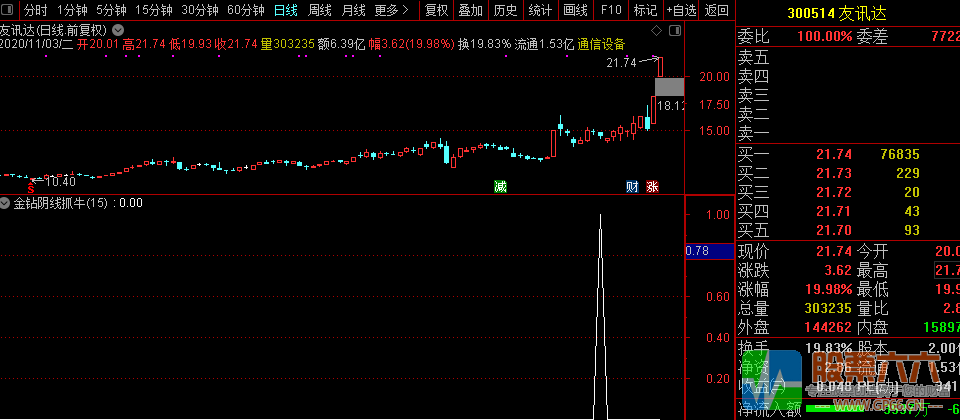
Task: Click the diamond icon above the chart
Action: 657,30
